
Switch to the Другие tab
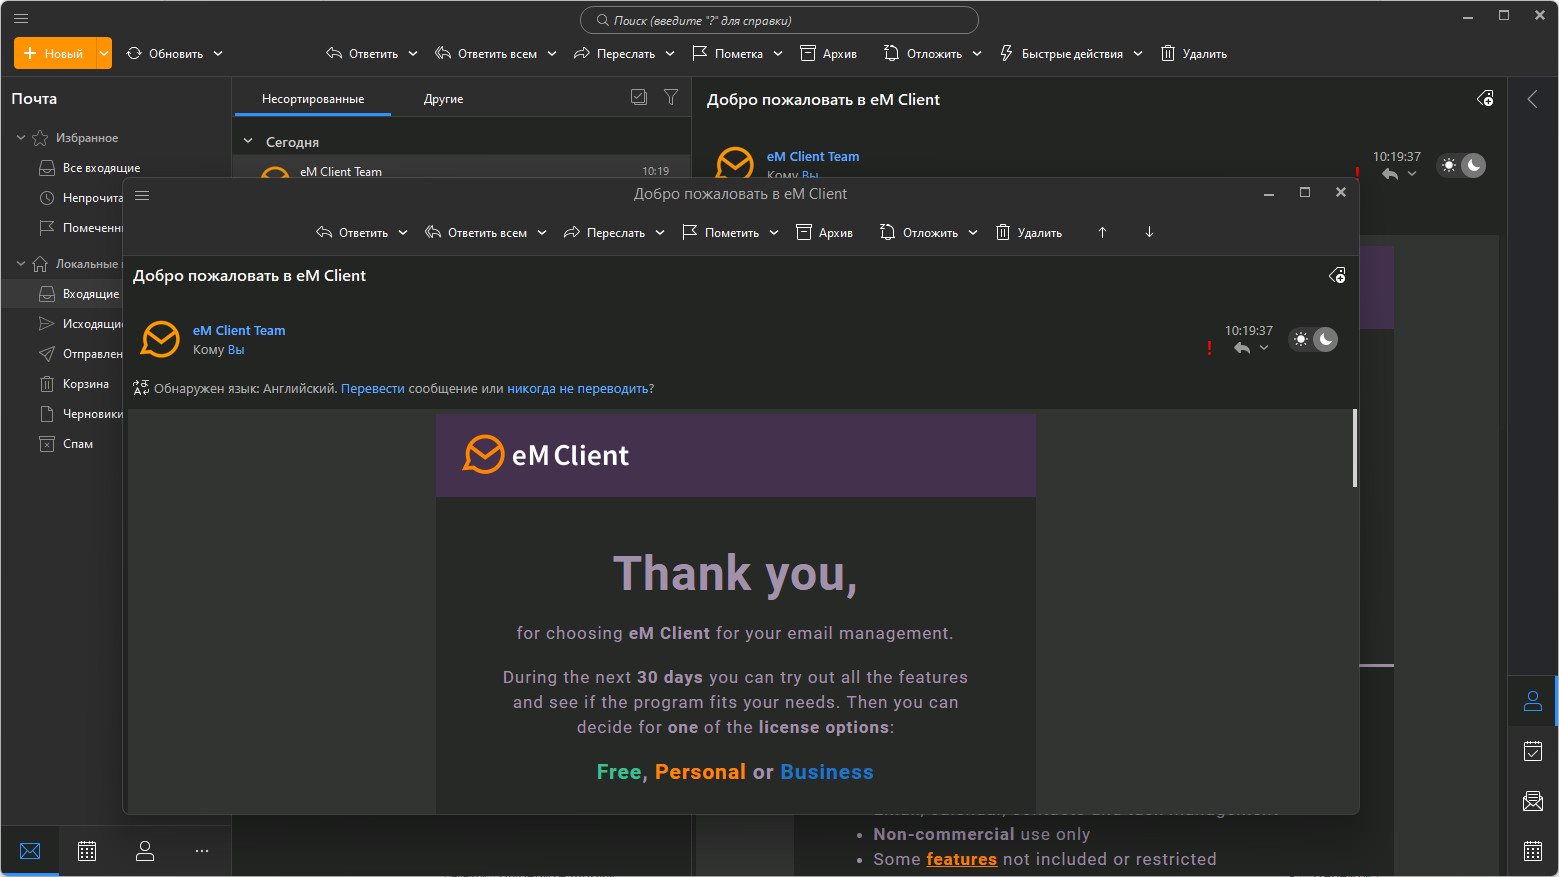(x=443, y=99)
